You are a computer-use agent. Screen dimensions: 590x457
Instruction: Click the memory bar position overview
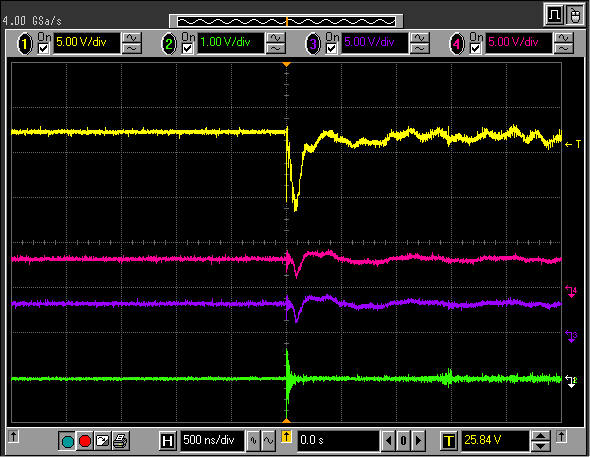point(286,21)
